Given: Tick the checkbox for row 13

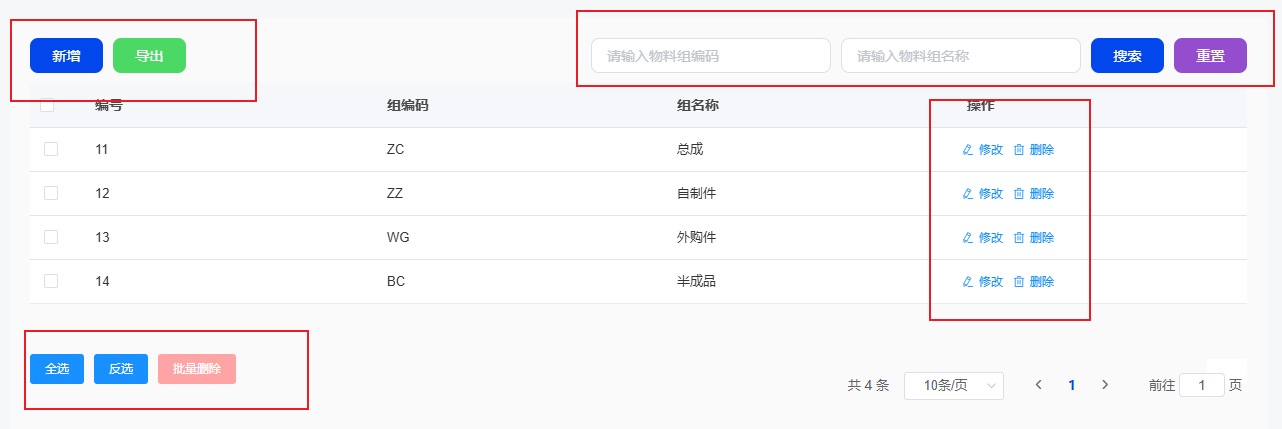Looking at the screenshot, I should click(51, 237).
